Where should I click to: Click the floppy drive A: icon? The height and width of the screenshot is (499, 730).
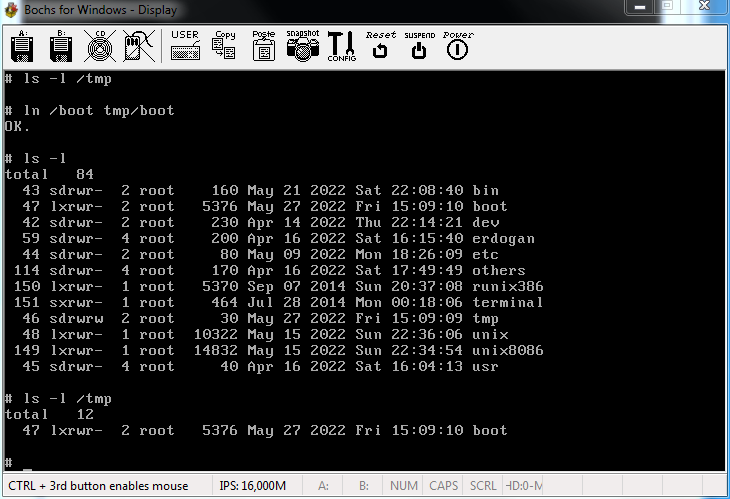pos(24,46)
